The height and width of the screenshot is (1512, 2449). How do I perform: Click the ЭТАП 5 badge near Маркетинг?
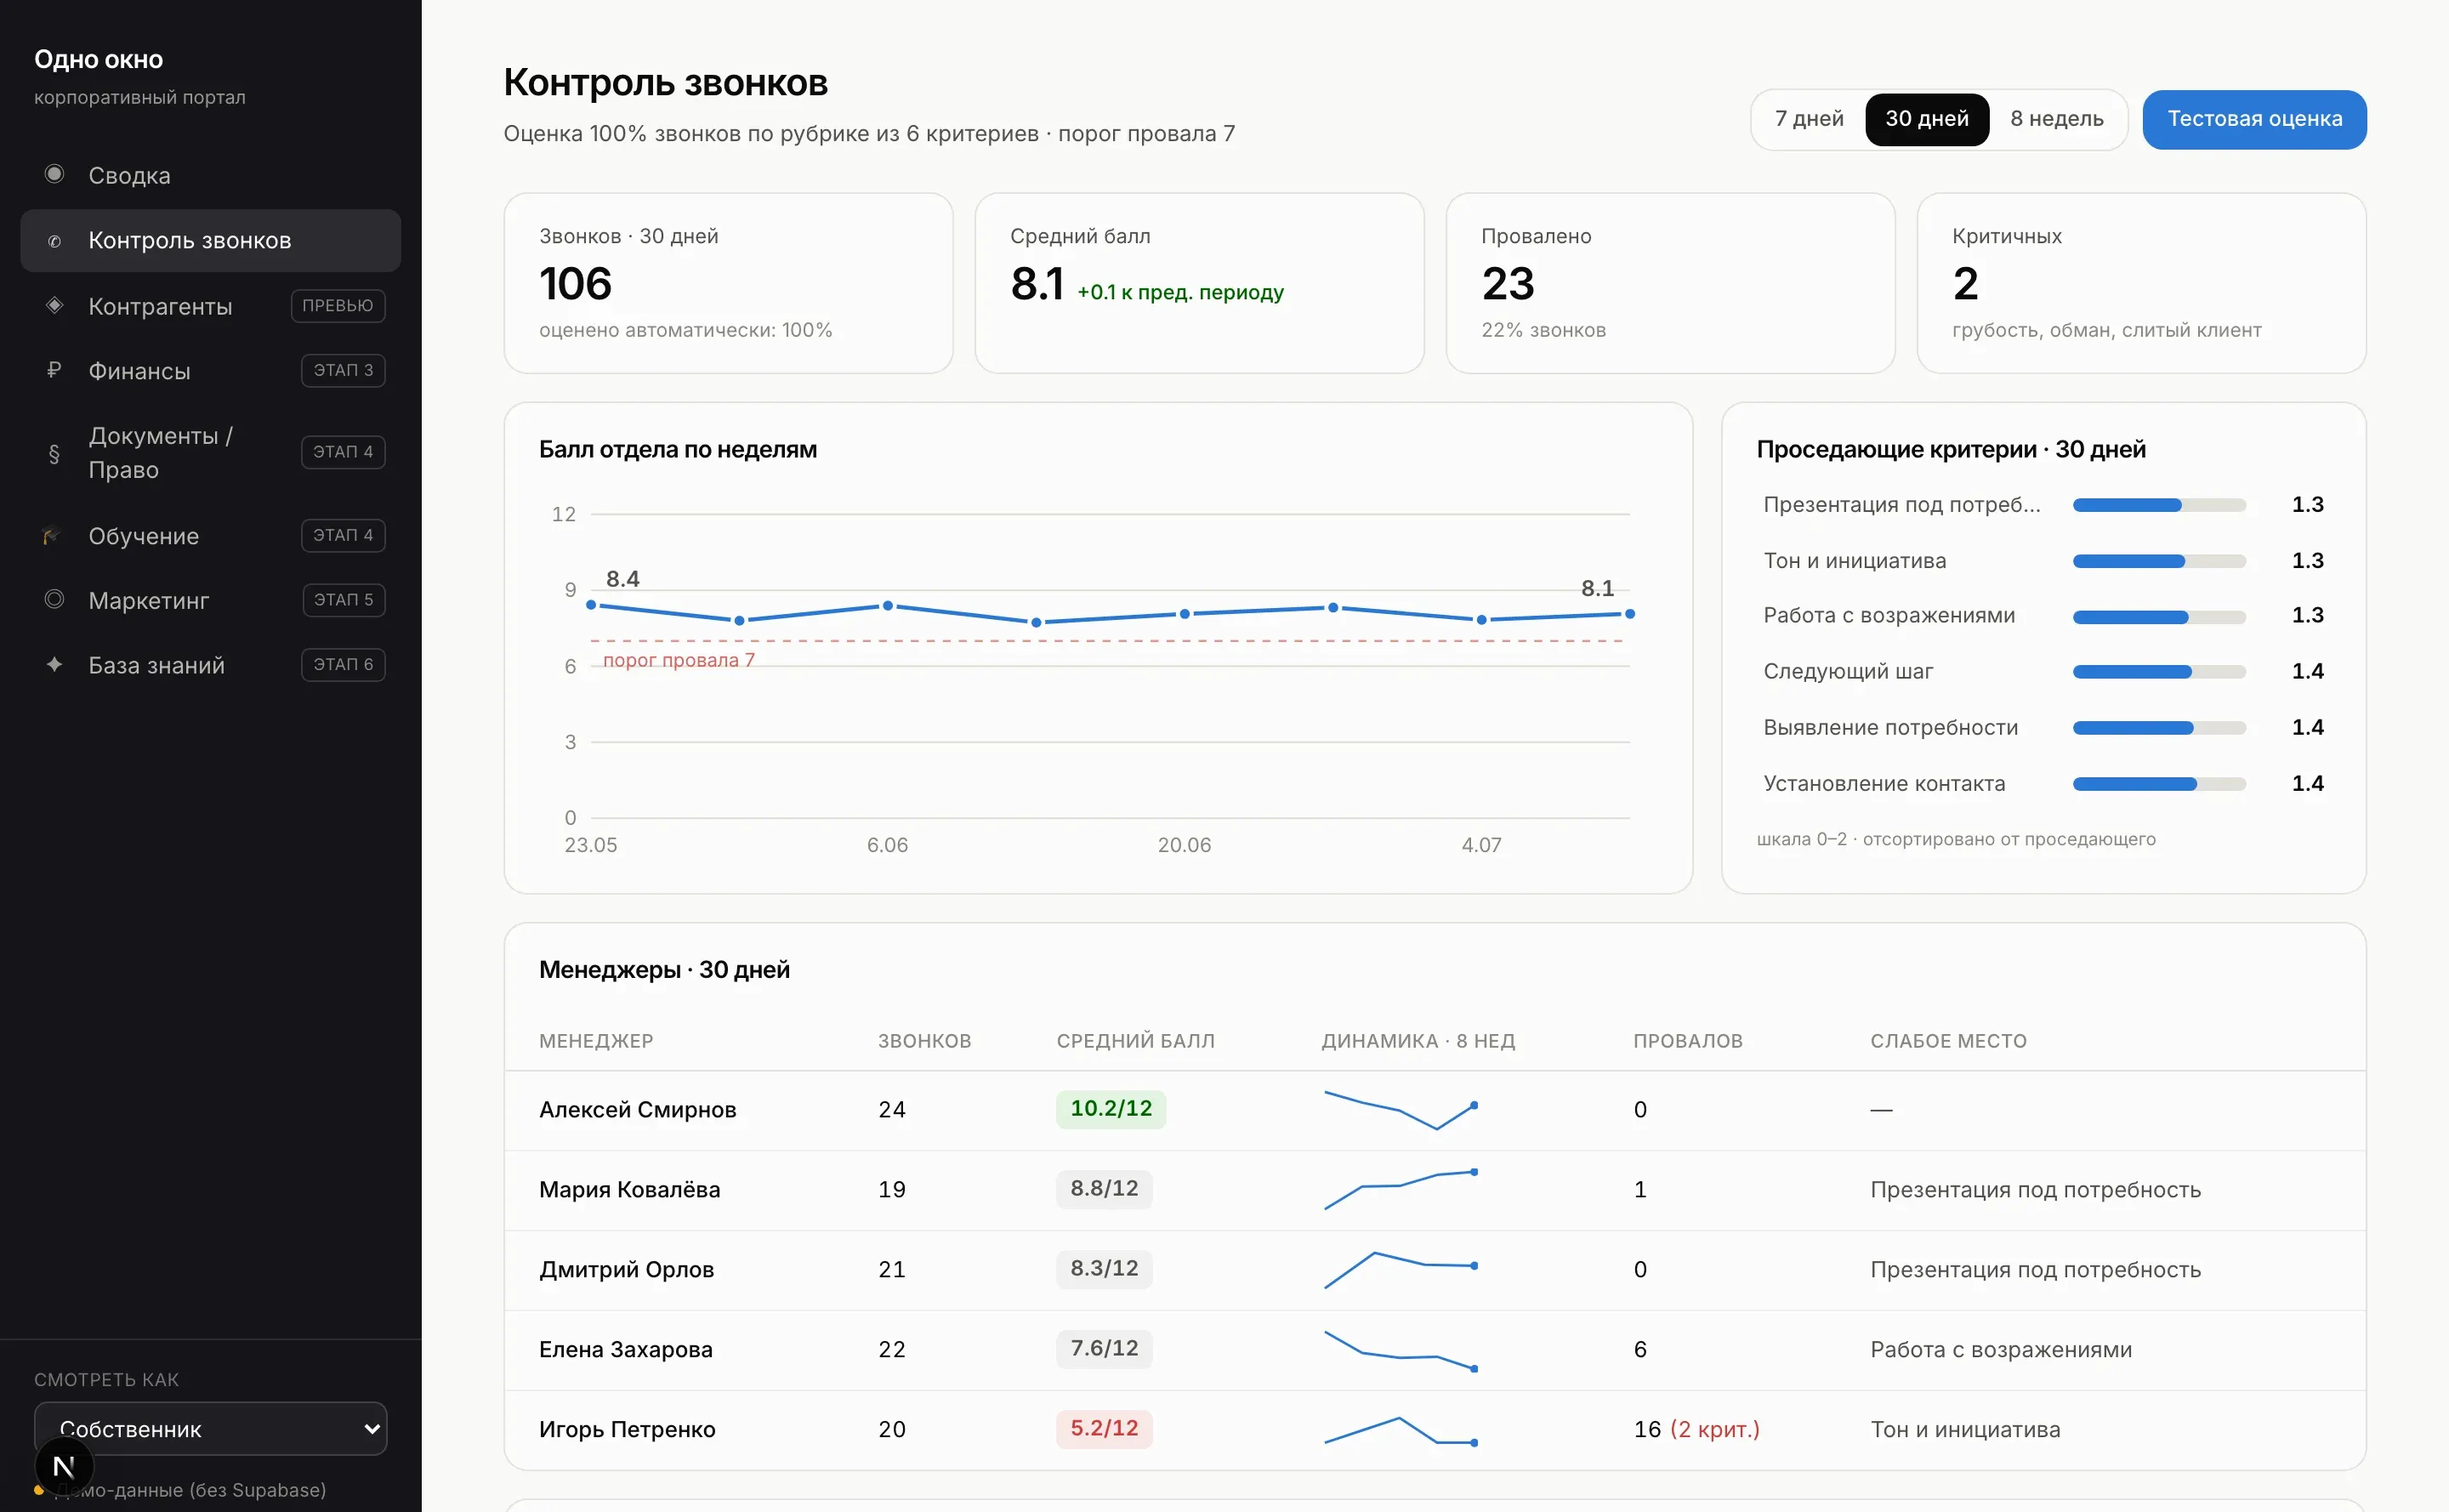point(343,599)
